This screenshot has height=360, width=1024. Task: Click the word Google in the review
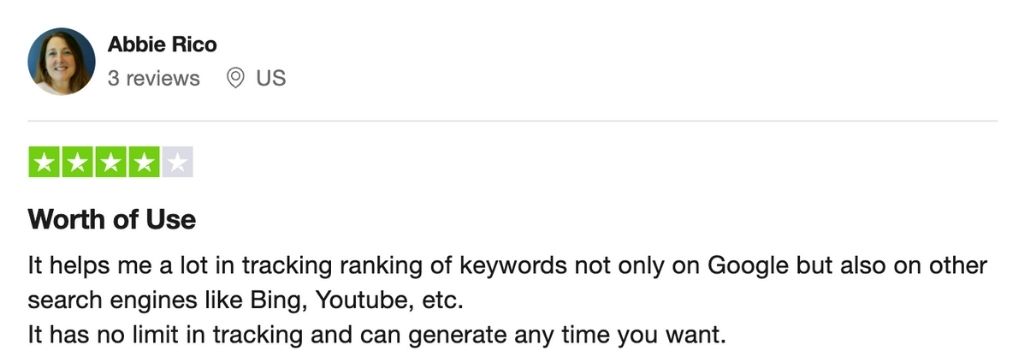pos(748,267)
